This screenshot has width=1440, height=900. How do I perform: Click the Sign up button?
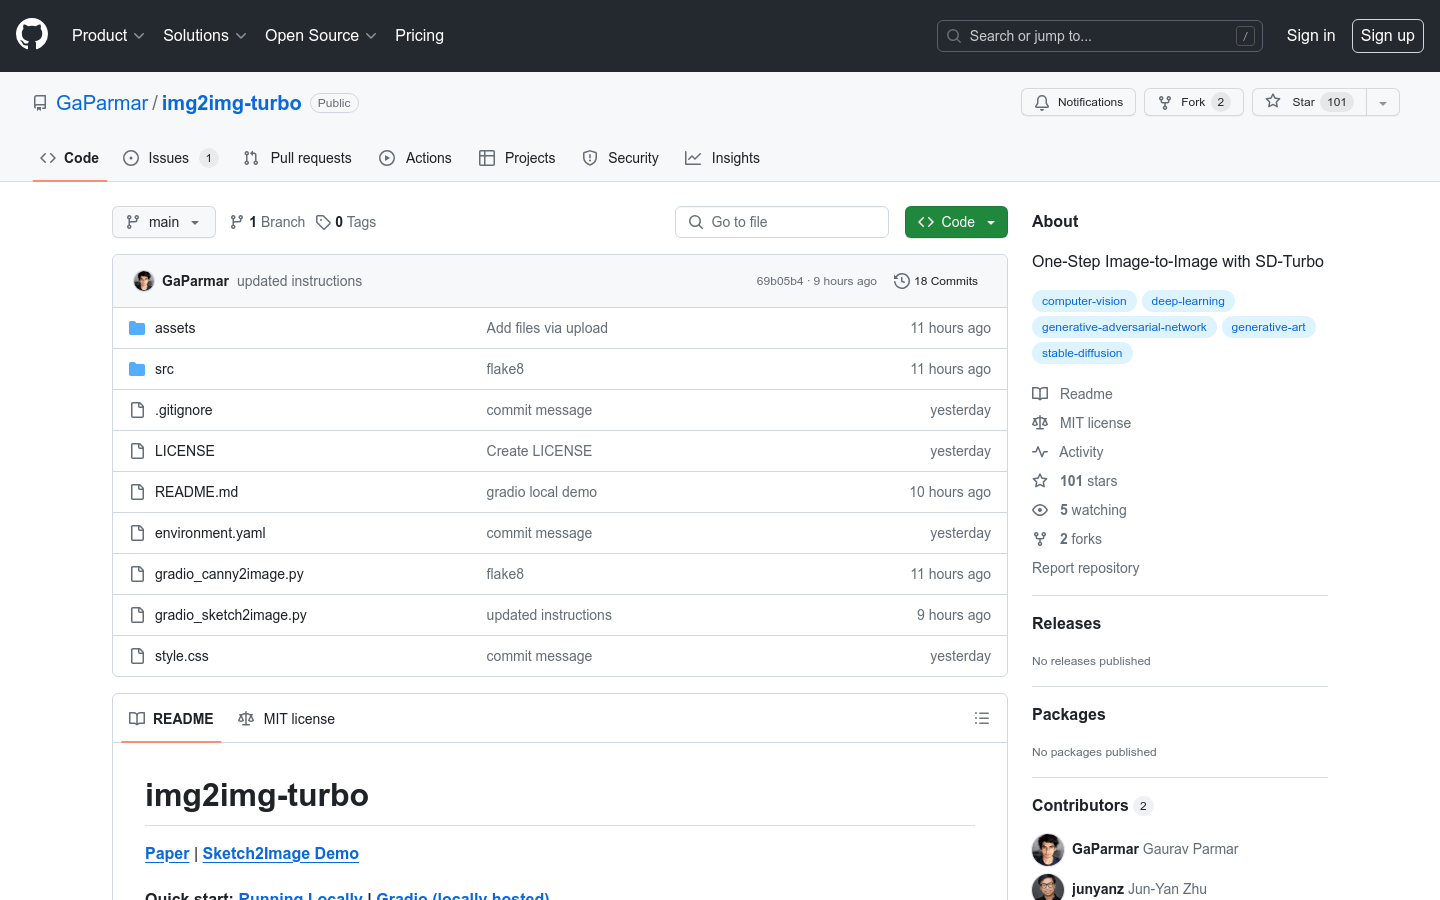pyautogui.click(x=1388, y=35)
